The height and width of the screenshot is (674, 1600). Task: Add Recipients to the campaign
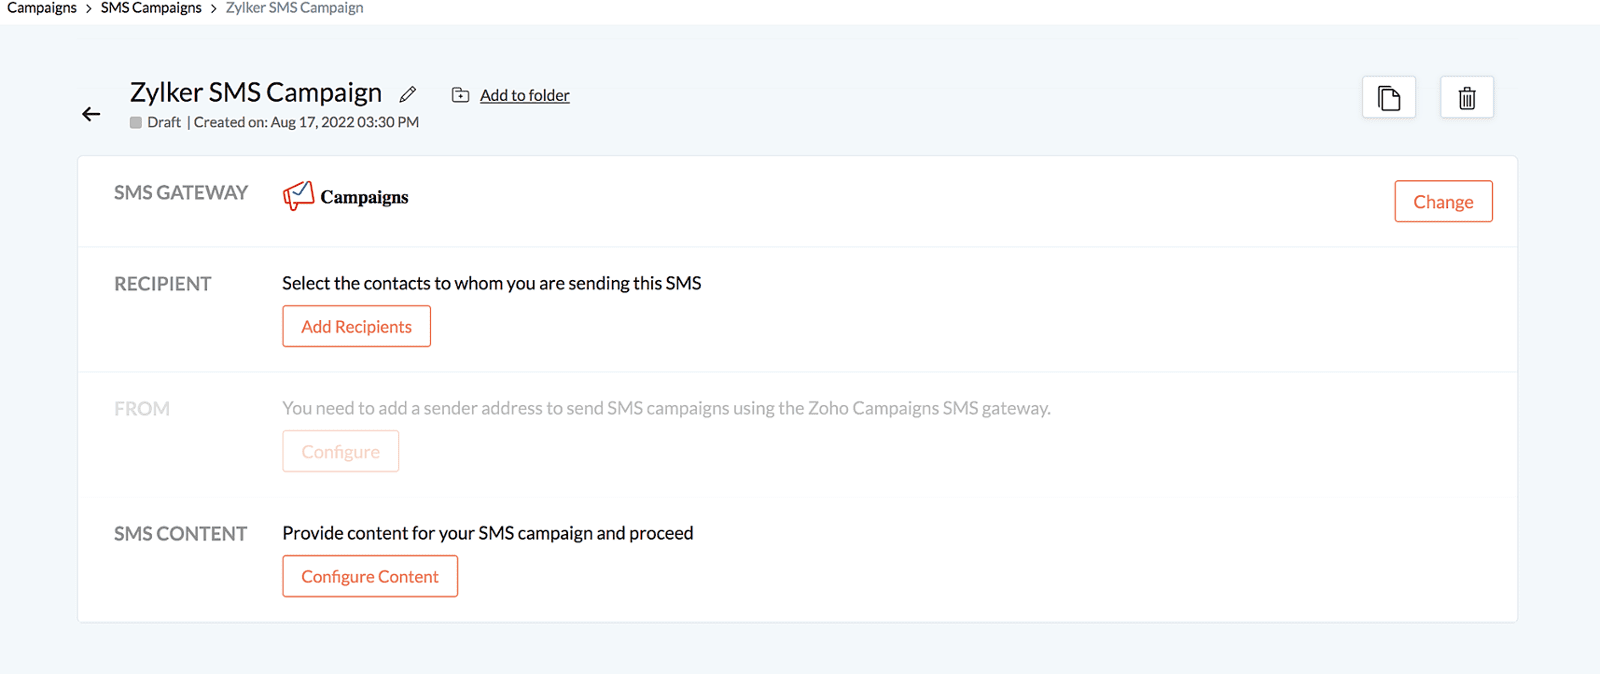click(356, 326)
